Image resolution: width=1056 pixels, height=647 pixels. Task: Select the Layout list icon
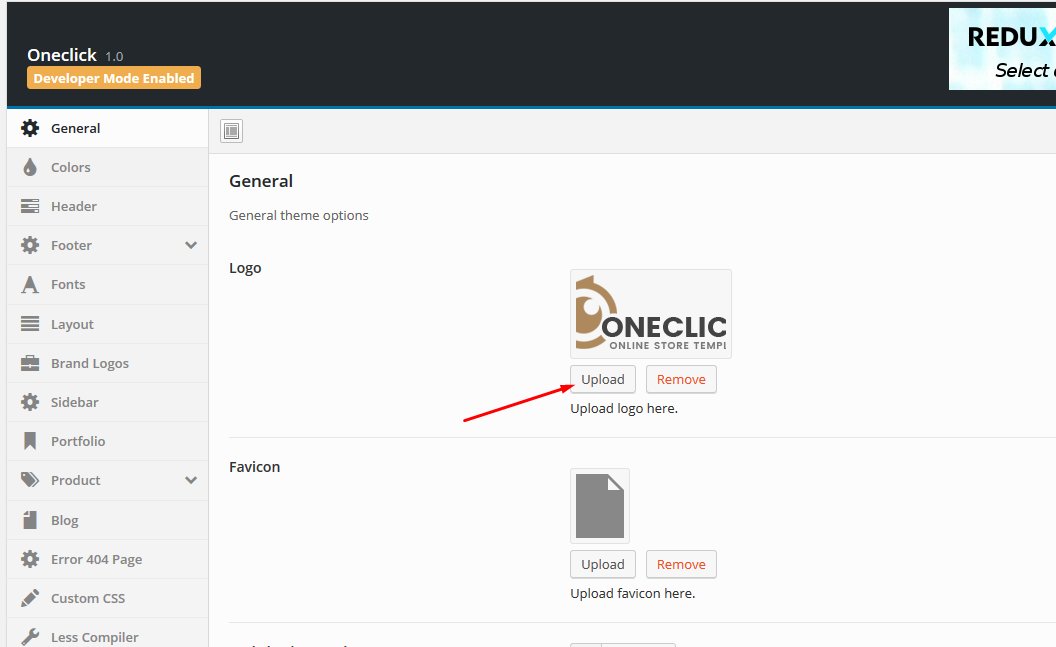pos(31,323)
